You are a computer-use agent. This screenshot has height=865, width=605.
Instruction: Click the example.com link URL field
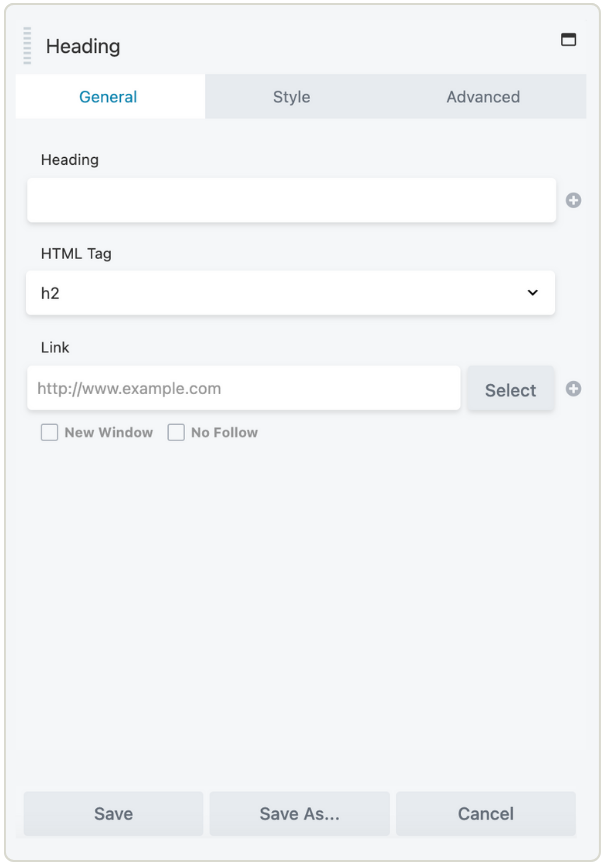243,388
